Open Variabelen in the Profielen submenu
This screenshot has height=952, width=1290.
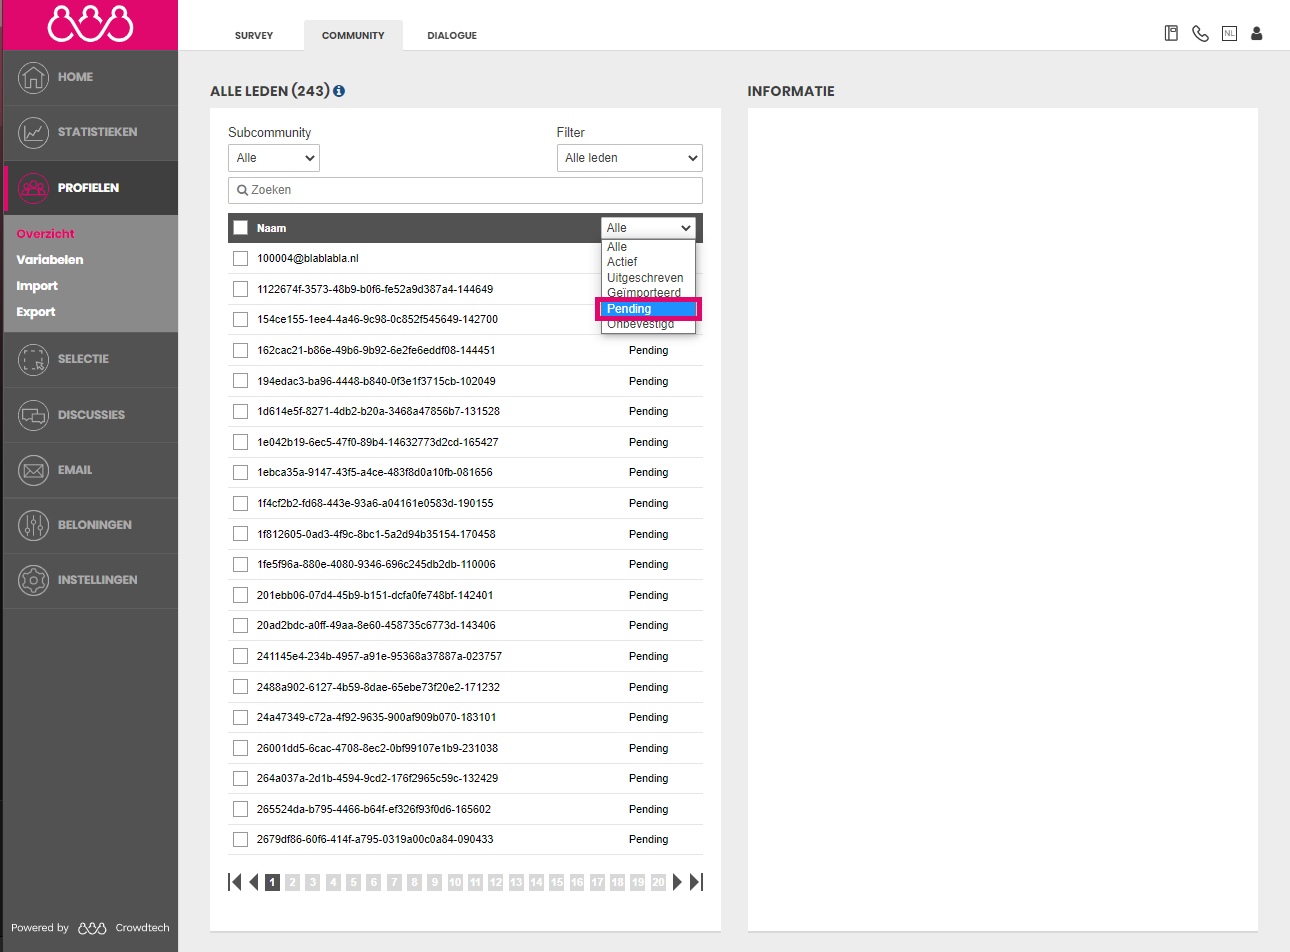pyautogui.click(x=50, y=260)
